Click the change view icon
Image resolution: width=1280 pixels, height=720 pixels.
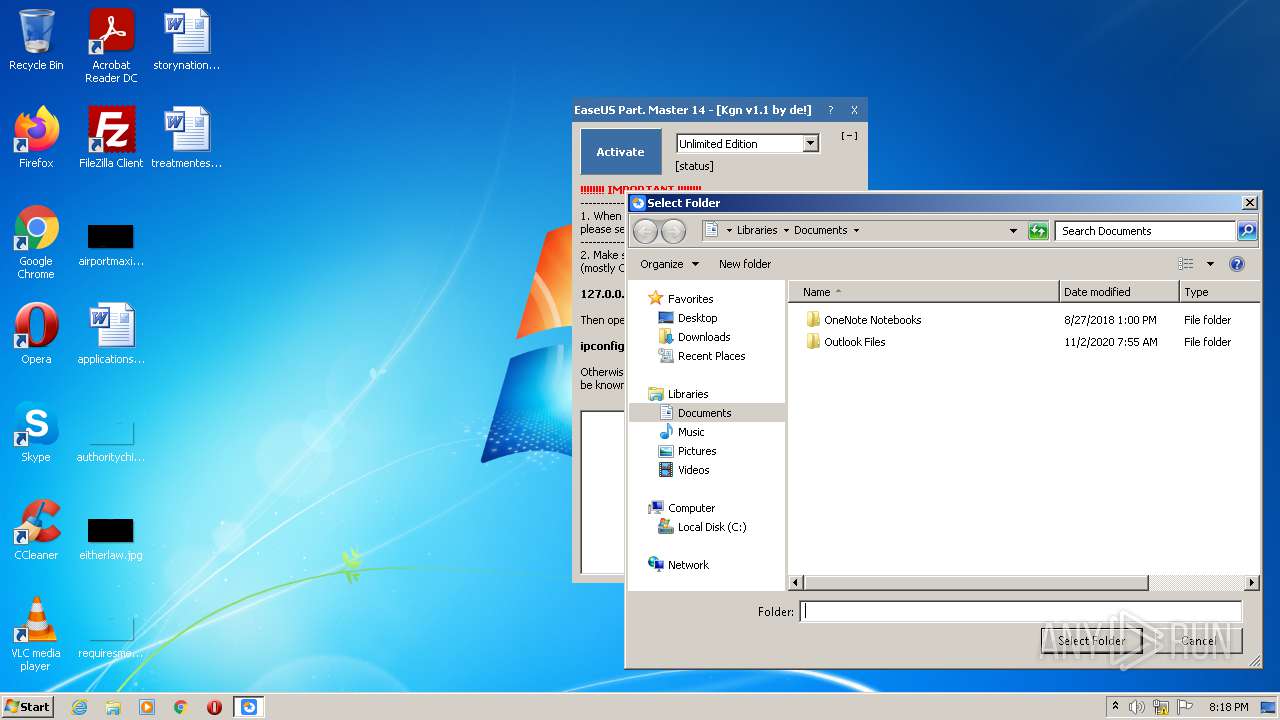(1186, 264)
